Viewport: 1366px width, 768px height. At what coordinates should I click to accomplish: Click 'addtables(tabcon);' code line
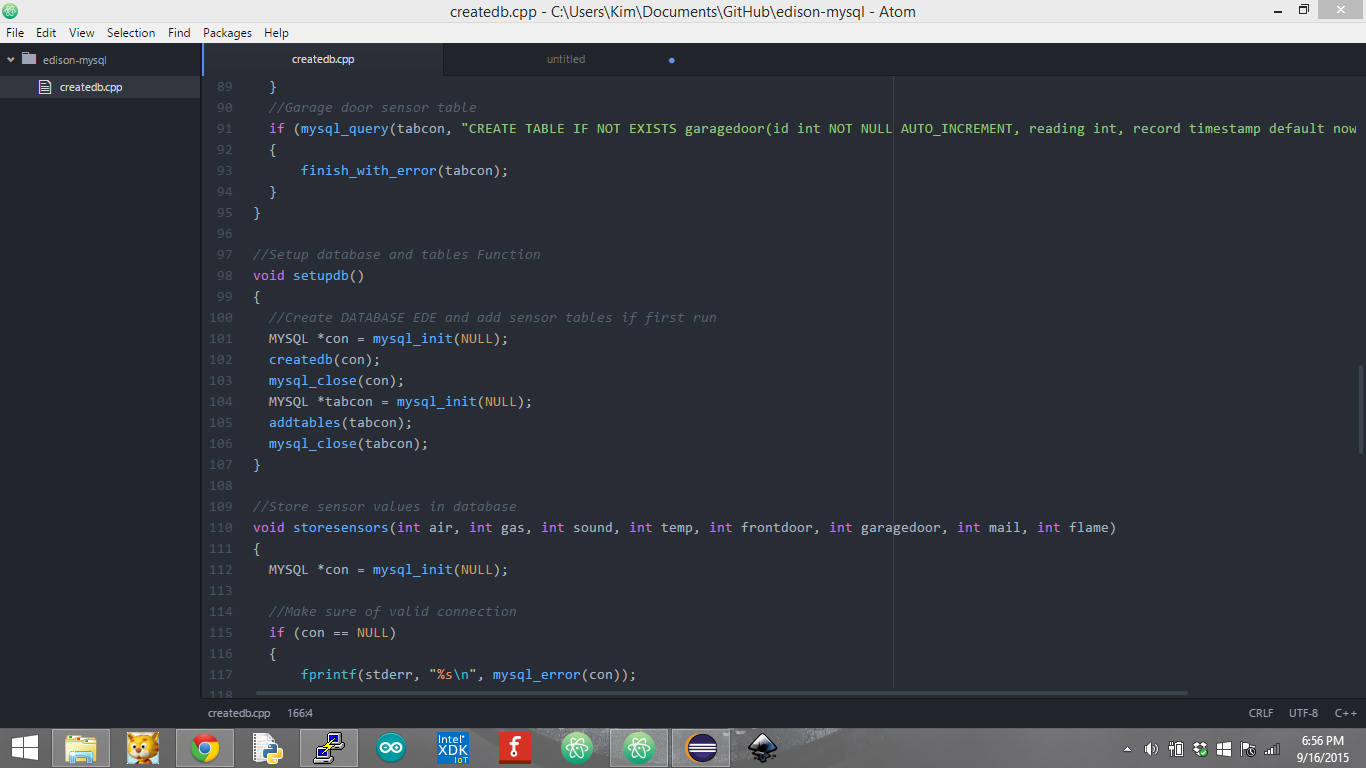point(341,422)
